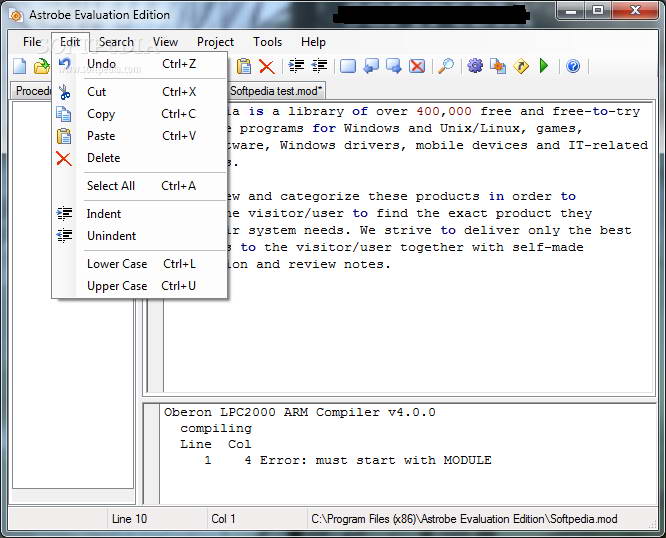Choose Lower Case from the Edit menu
The height and width of the screenshot is (538, 666).
[140, 264]
